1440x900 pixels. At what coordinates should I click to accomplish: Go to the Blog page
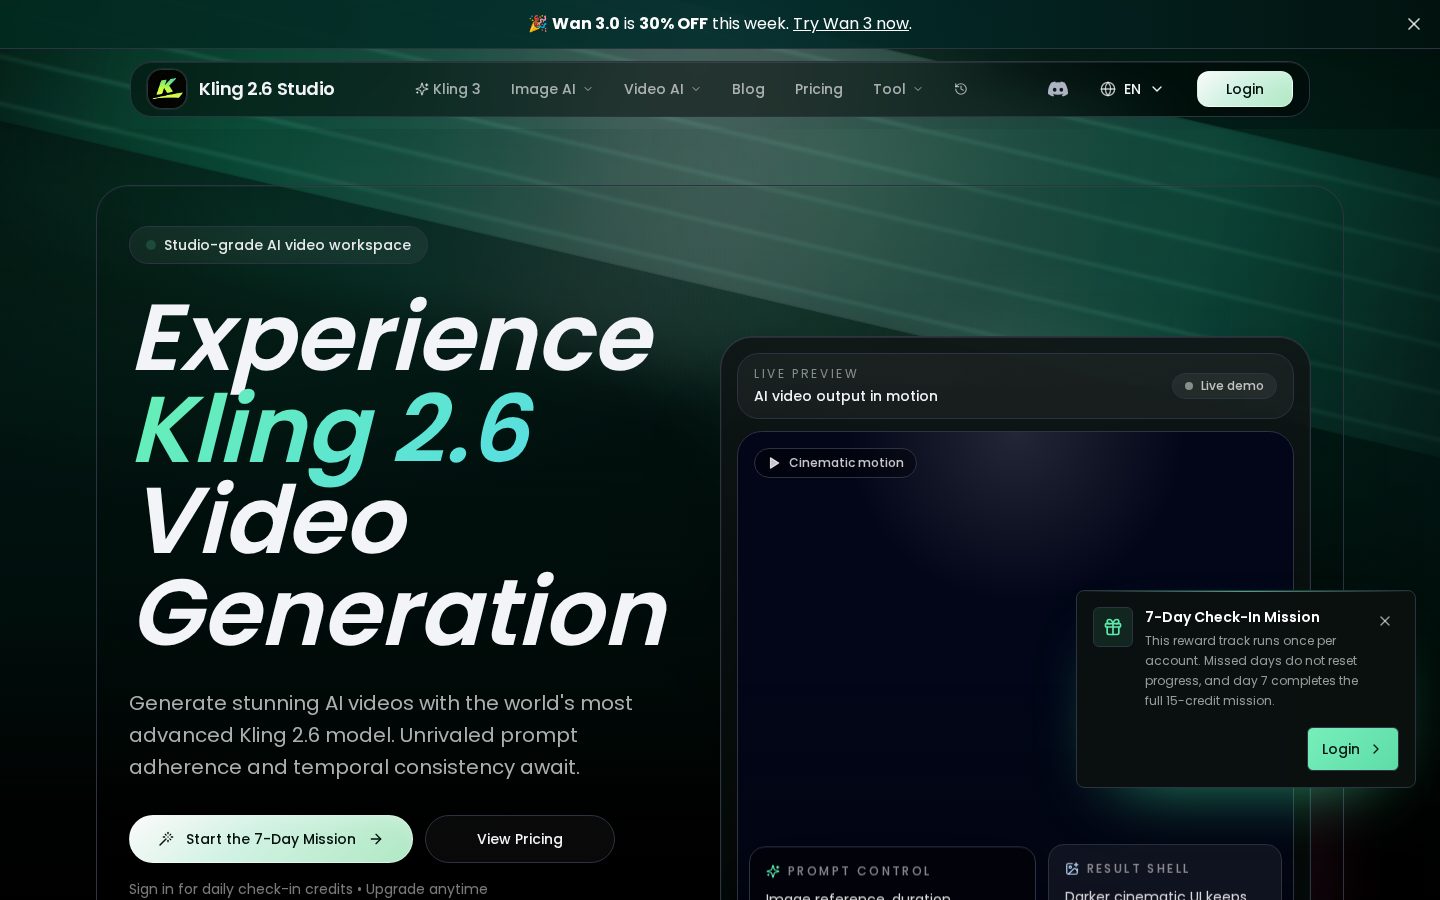pyautogui.click(x=748, y=89)
